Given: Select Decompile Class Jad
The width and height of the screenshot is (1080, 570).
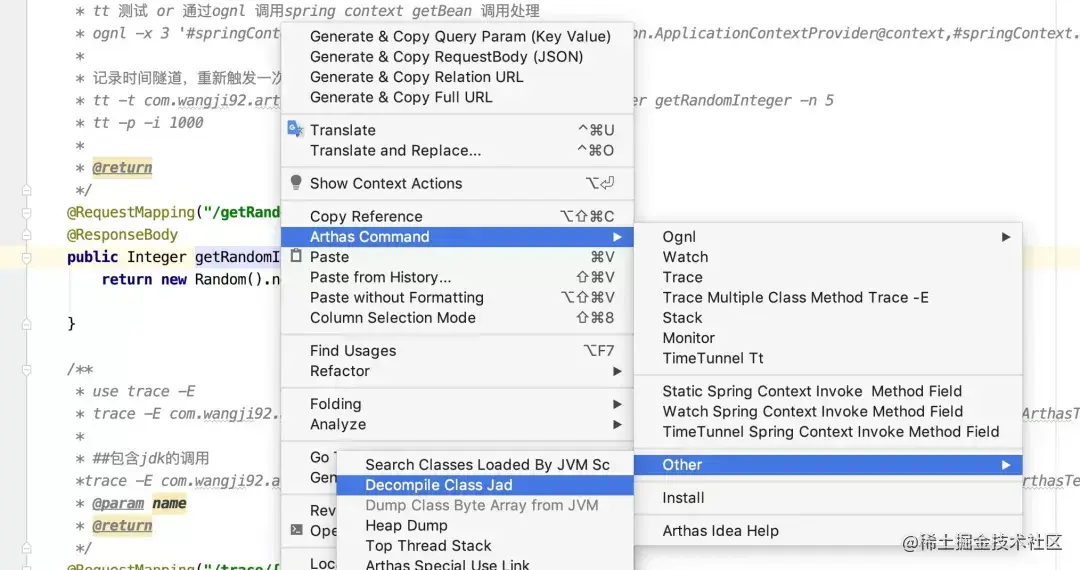Looking at the screenshot, I should [x=485, y=485].
